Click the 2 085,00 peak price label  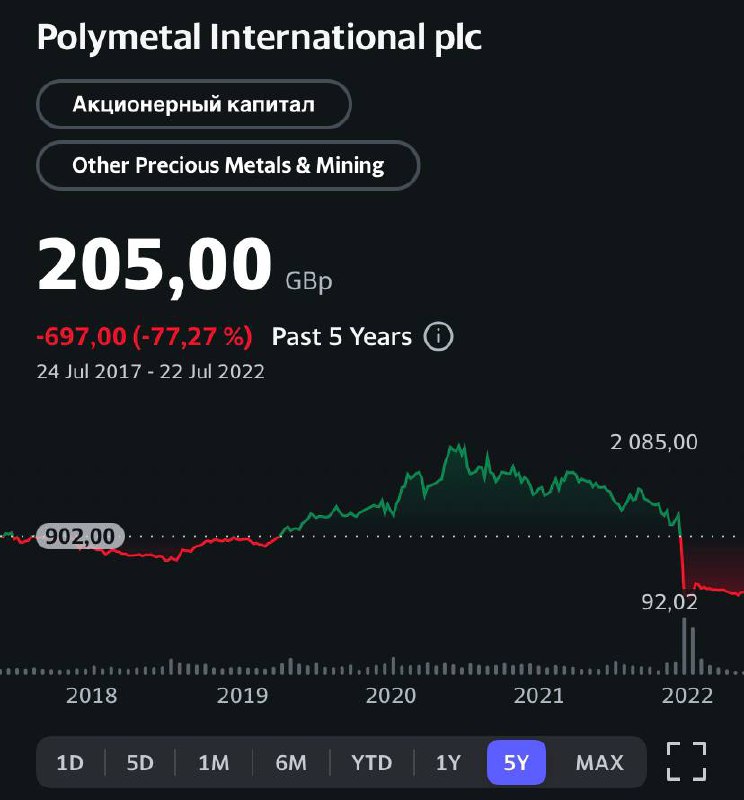(x=654, y=442)
